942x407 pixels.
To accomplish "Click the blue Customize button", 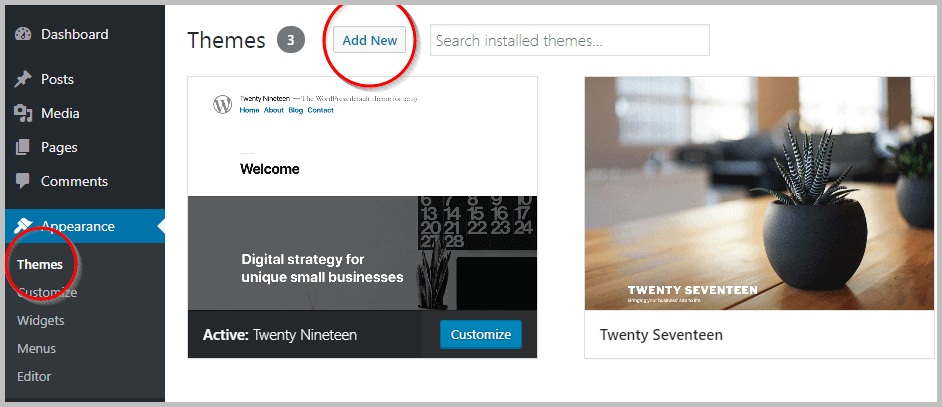I will 480,334.
